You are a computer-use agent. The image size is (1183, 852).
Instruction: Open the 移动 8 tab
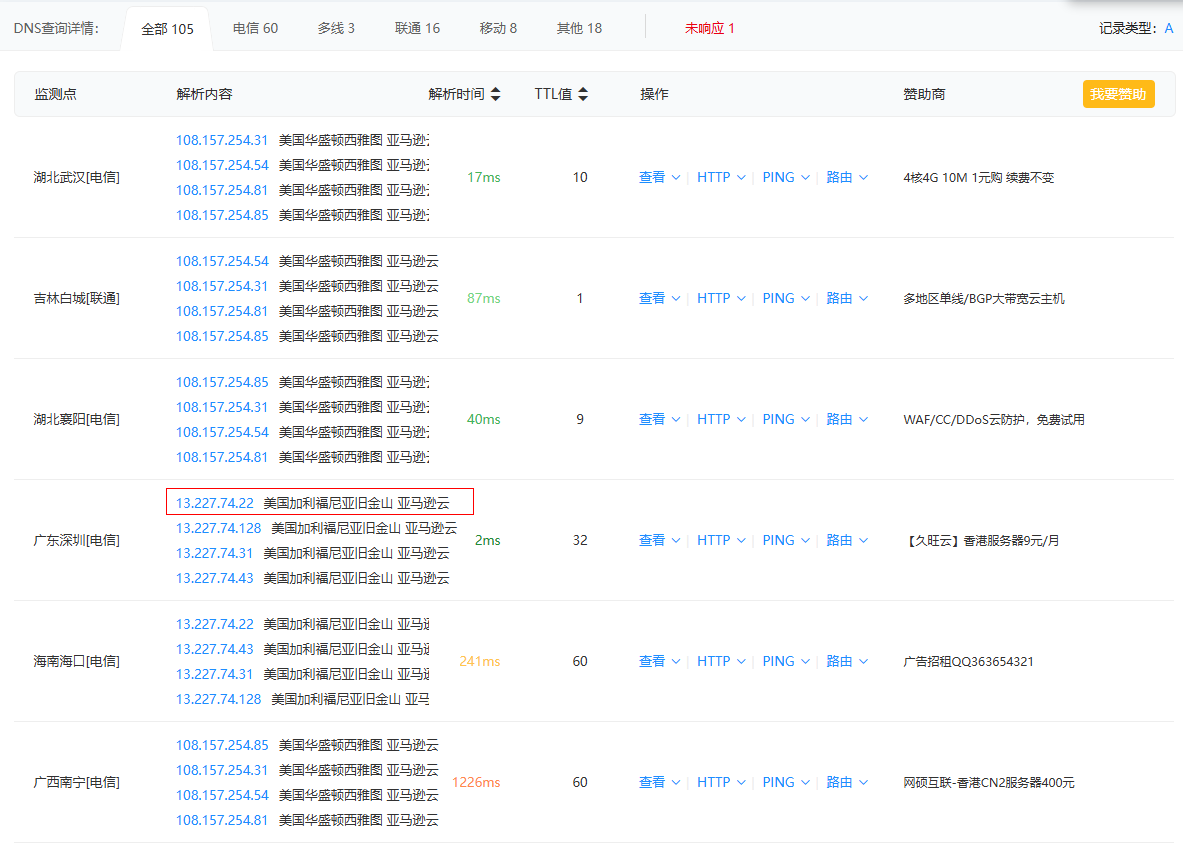[498, 28]
